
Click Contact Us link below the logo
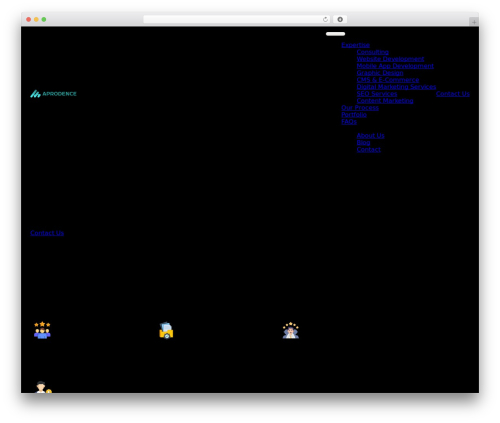(x=47, y=233)
